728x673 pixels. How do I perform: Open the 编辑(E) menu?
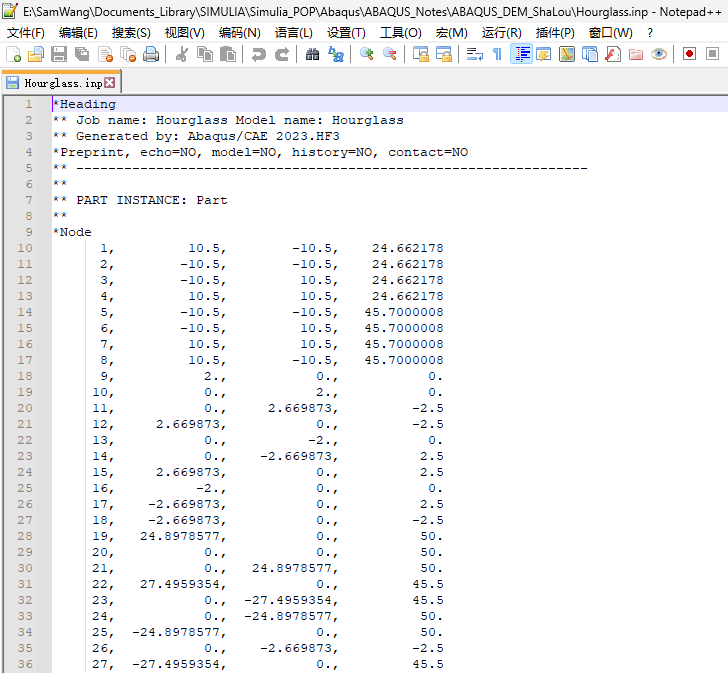click(x=78, y=33)
